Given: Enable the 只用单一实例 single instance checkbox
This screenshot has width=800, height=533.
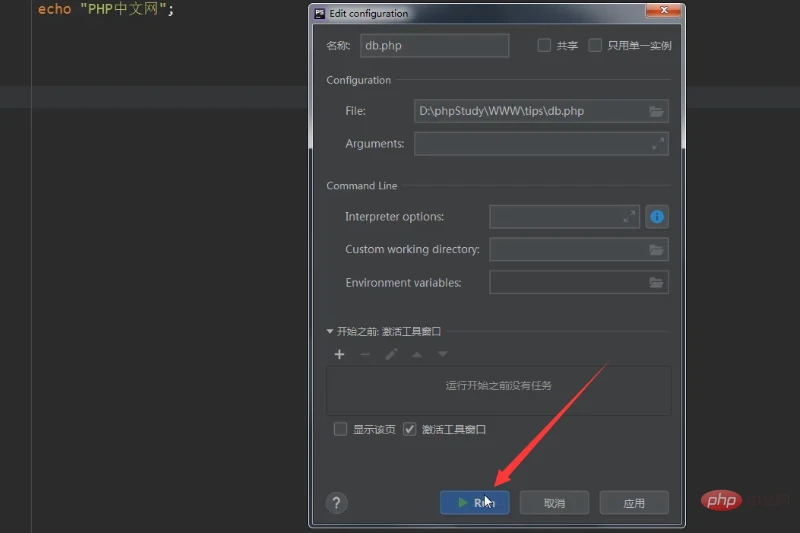Looking at the screenshot, I should pos(595,45).
